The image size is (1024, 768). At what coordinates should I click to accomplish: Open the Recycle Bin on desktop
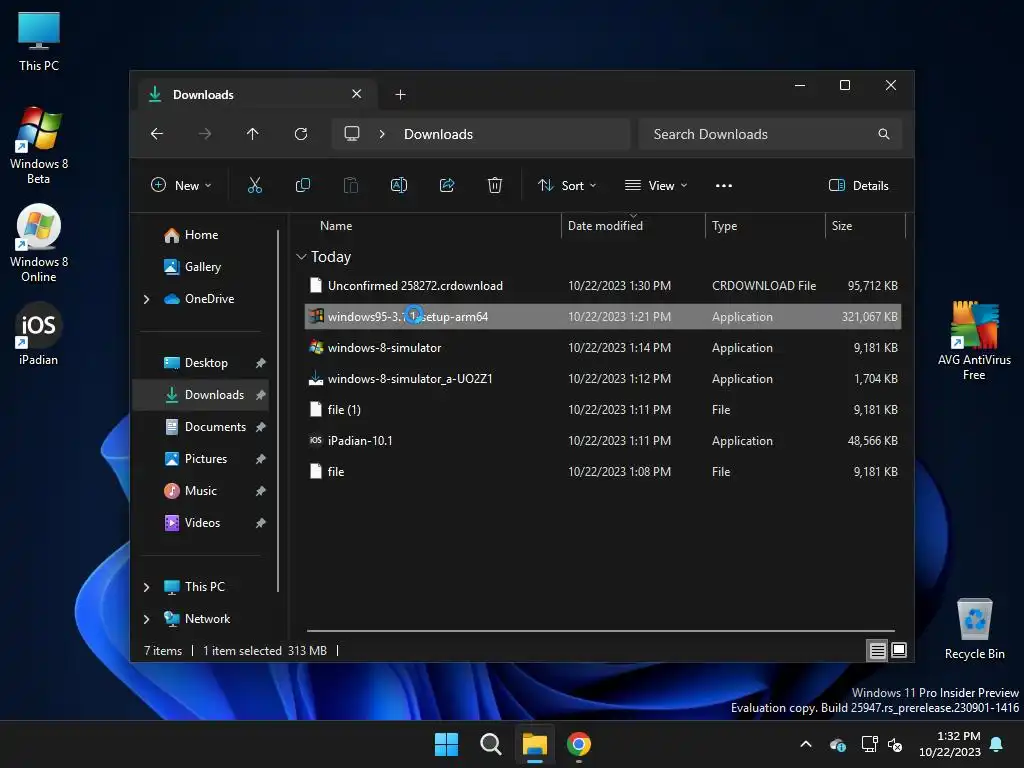click(x=974, y=629)
